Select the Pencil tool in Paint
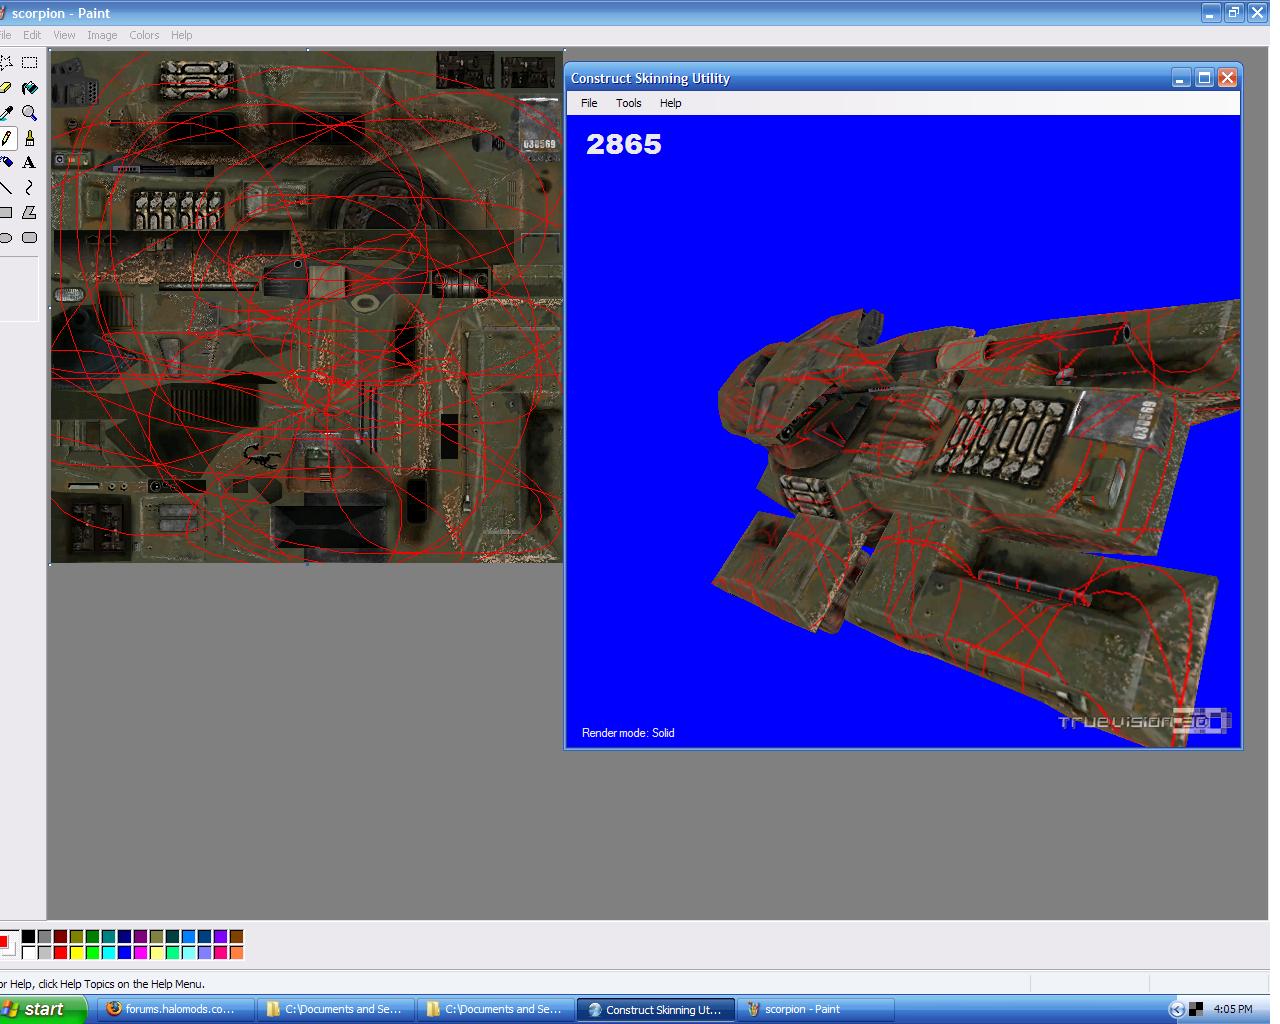The image size is (1280, 1024). 5,138
